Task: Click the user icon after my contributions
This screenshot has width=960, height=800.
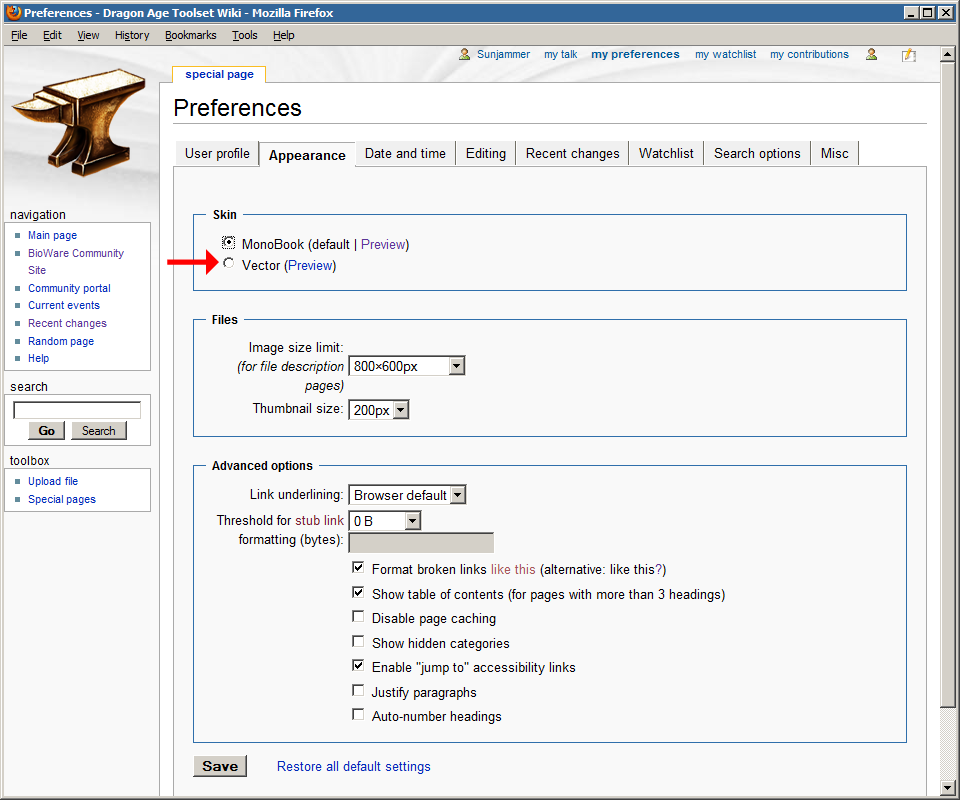Action: pos(872,55)
